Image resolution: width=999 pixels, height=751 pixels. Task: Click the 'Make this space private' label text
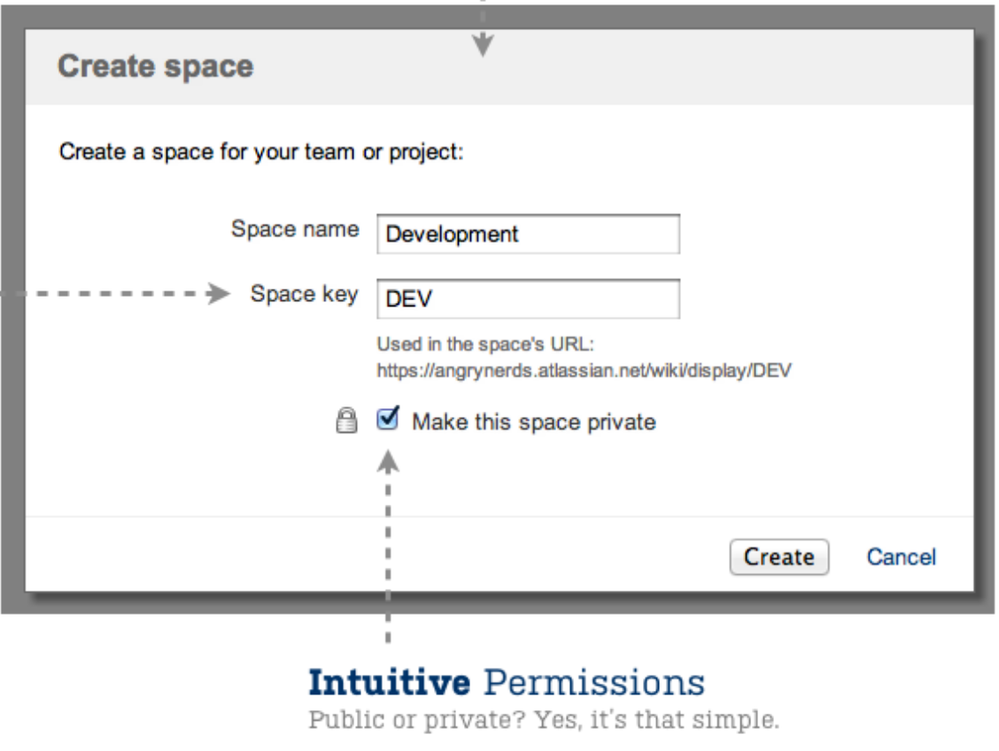click(534, 422)
